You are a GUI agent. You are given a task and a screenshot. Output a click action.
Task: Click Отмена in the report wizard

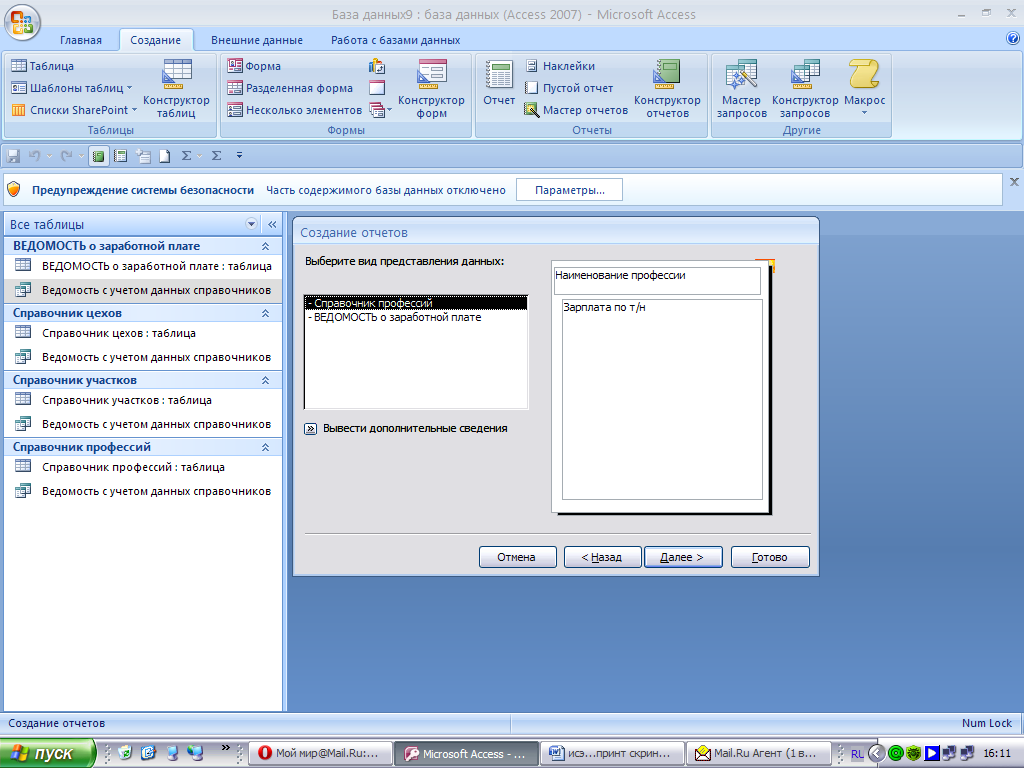pos(517,557)
